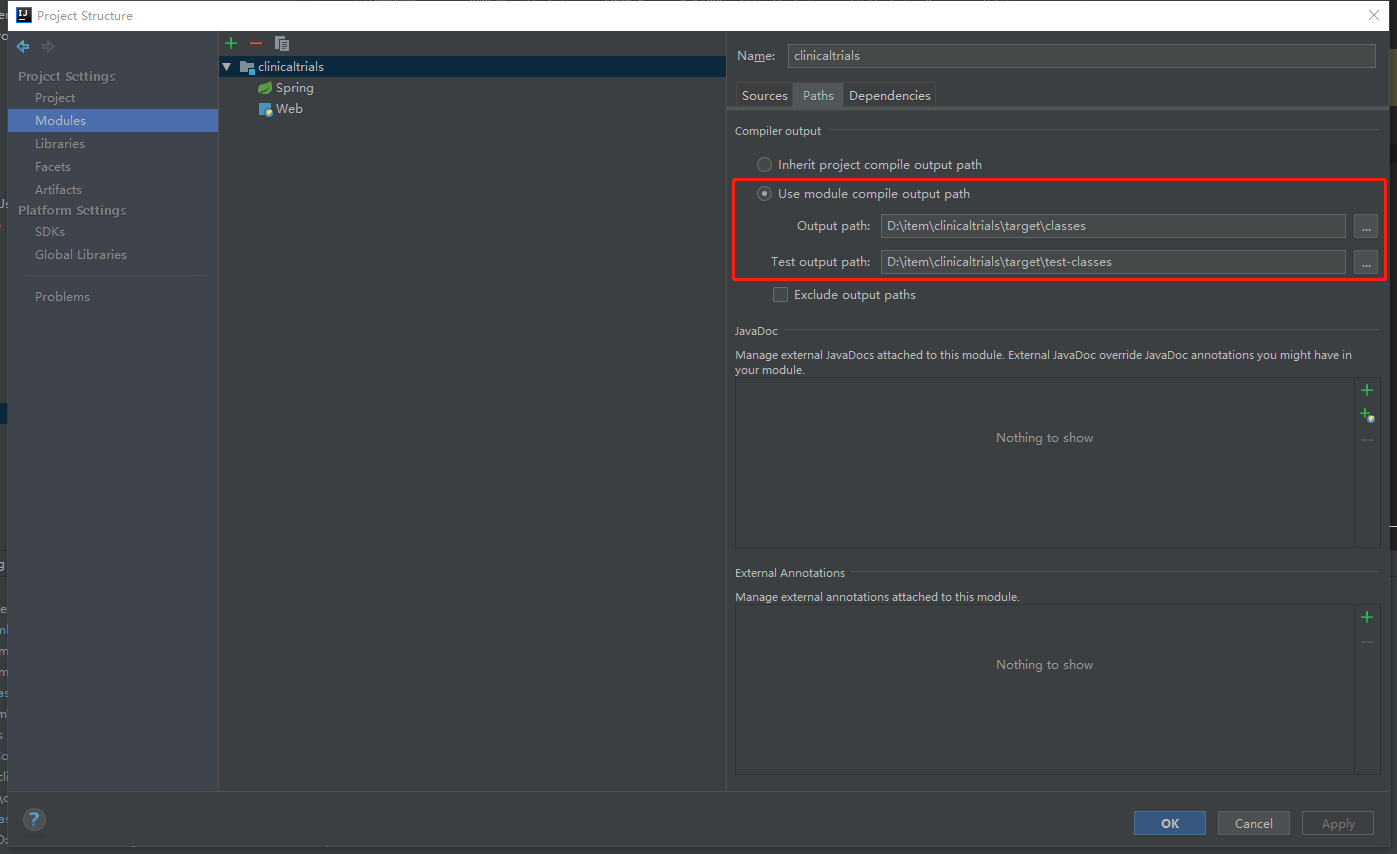Remove the external annotation minus icon
Image resolution: width=1397 pixels, height=854 pixels.
coord(1367,642)
